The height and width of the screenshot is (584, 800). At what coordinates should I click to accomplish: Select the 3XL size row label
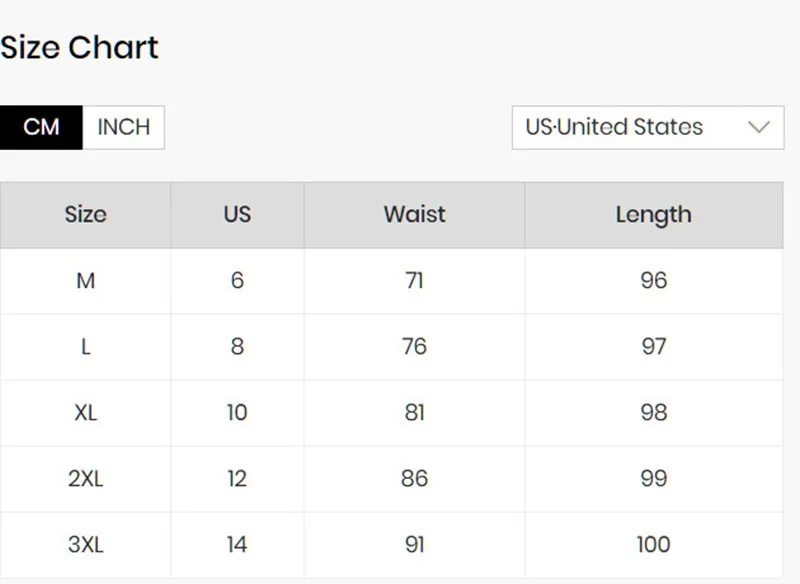[x=85, y=544]
